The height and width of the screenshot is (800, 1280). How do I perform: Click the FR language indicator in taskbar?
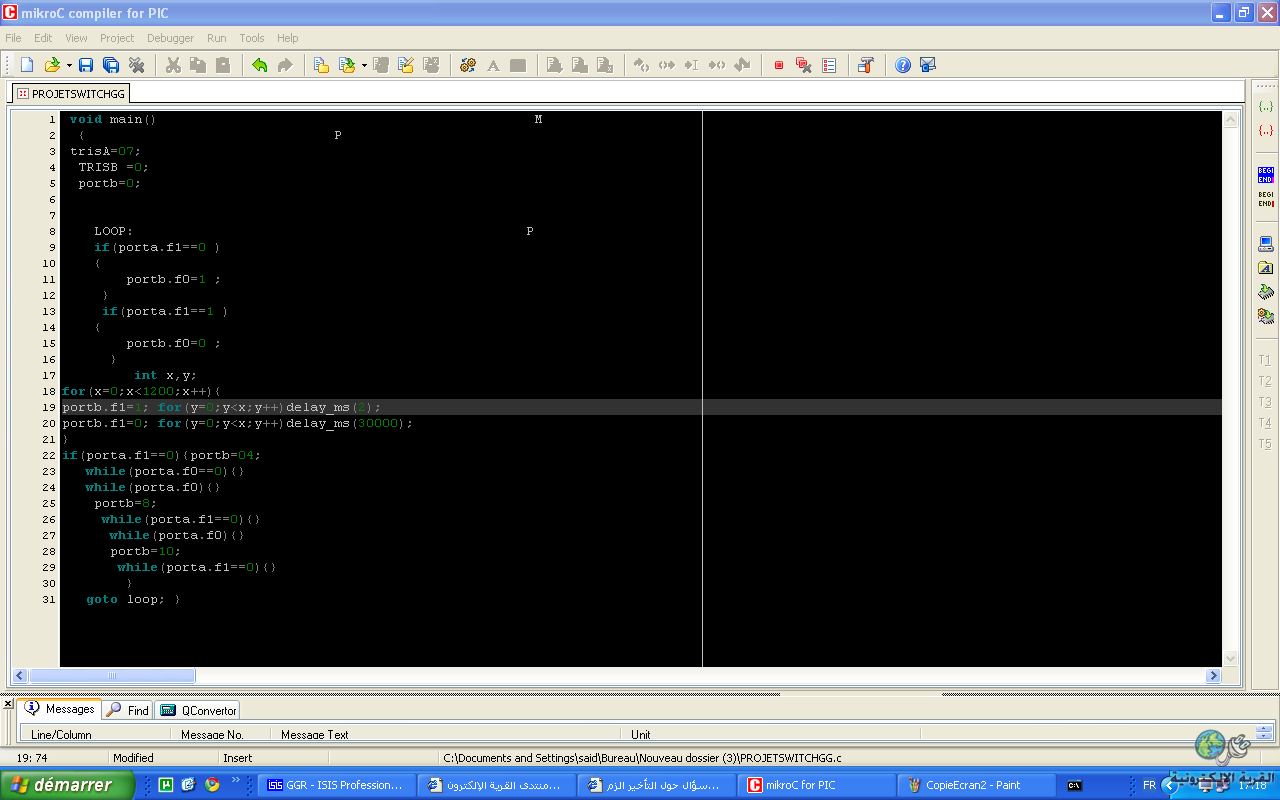point(1150,785)
